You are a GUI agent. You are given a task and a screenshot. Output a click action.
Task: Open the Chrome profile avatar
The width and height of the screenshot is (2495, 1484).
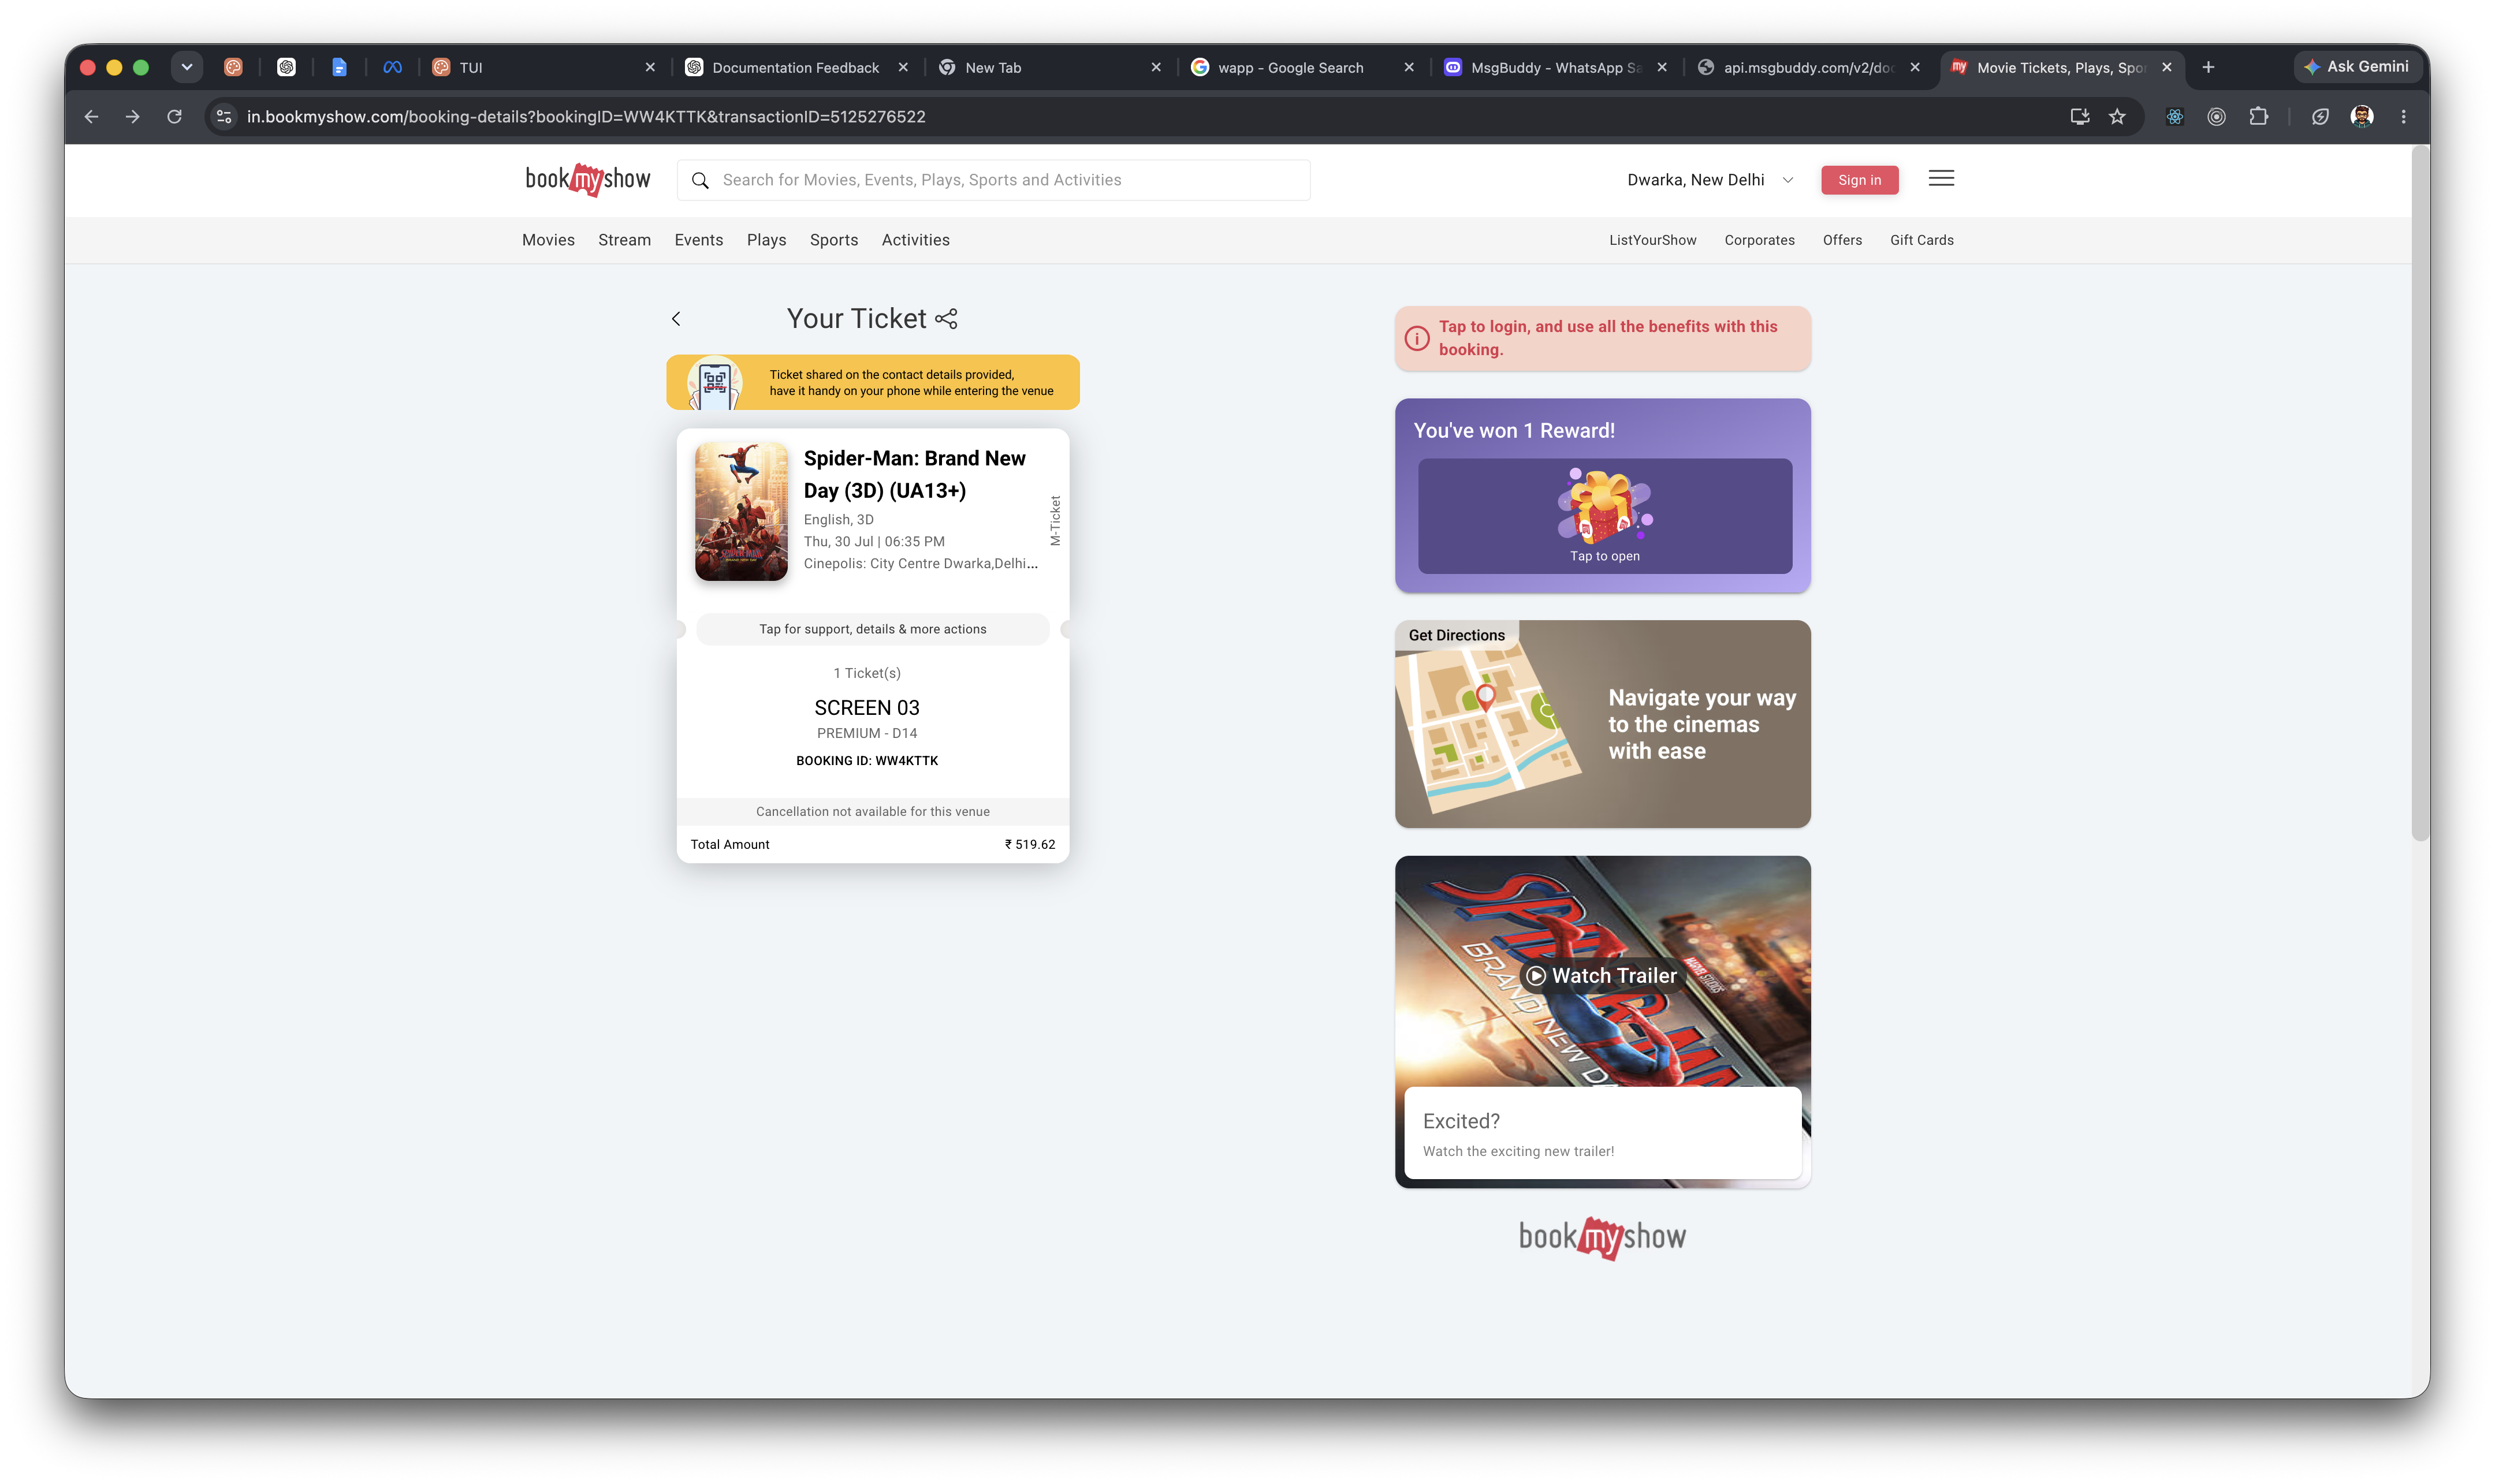(2362, 117)
